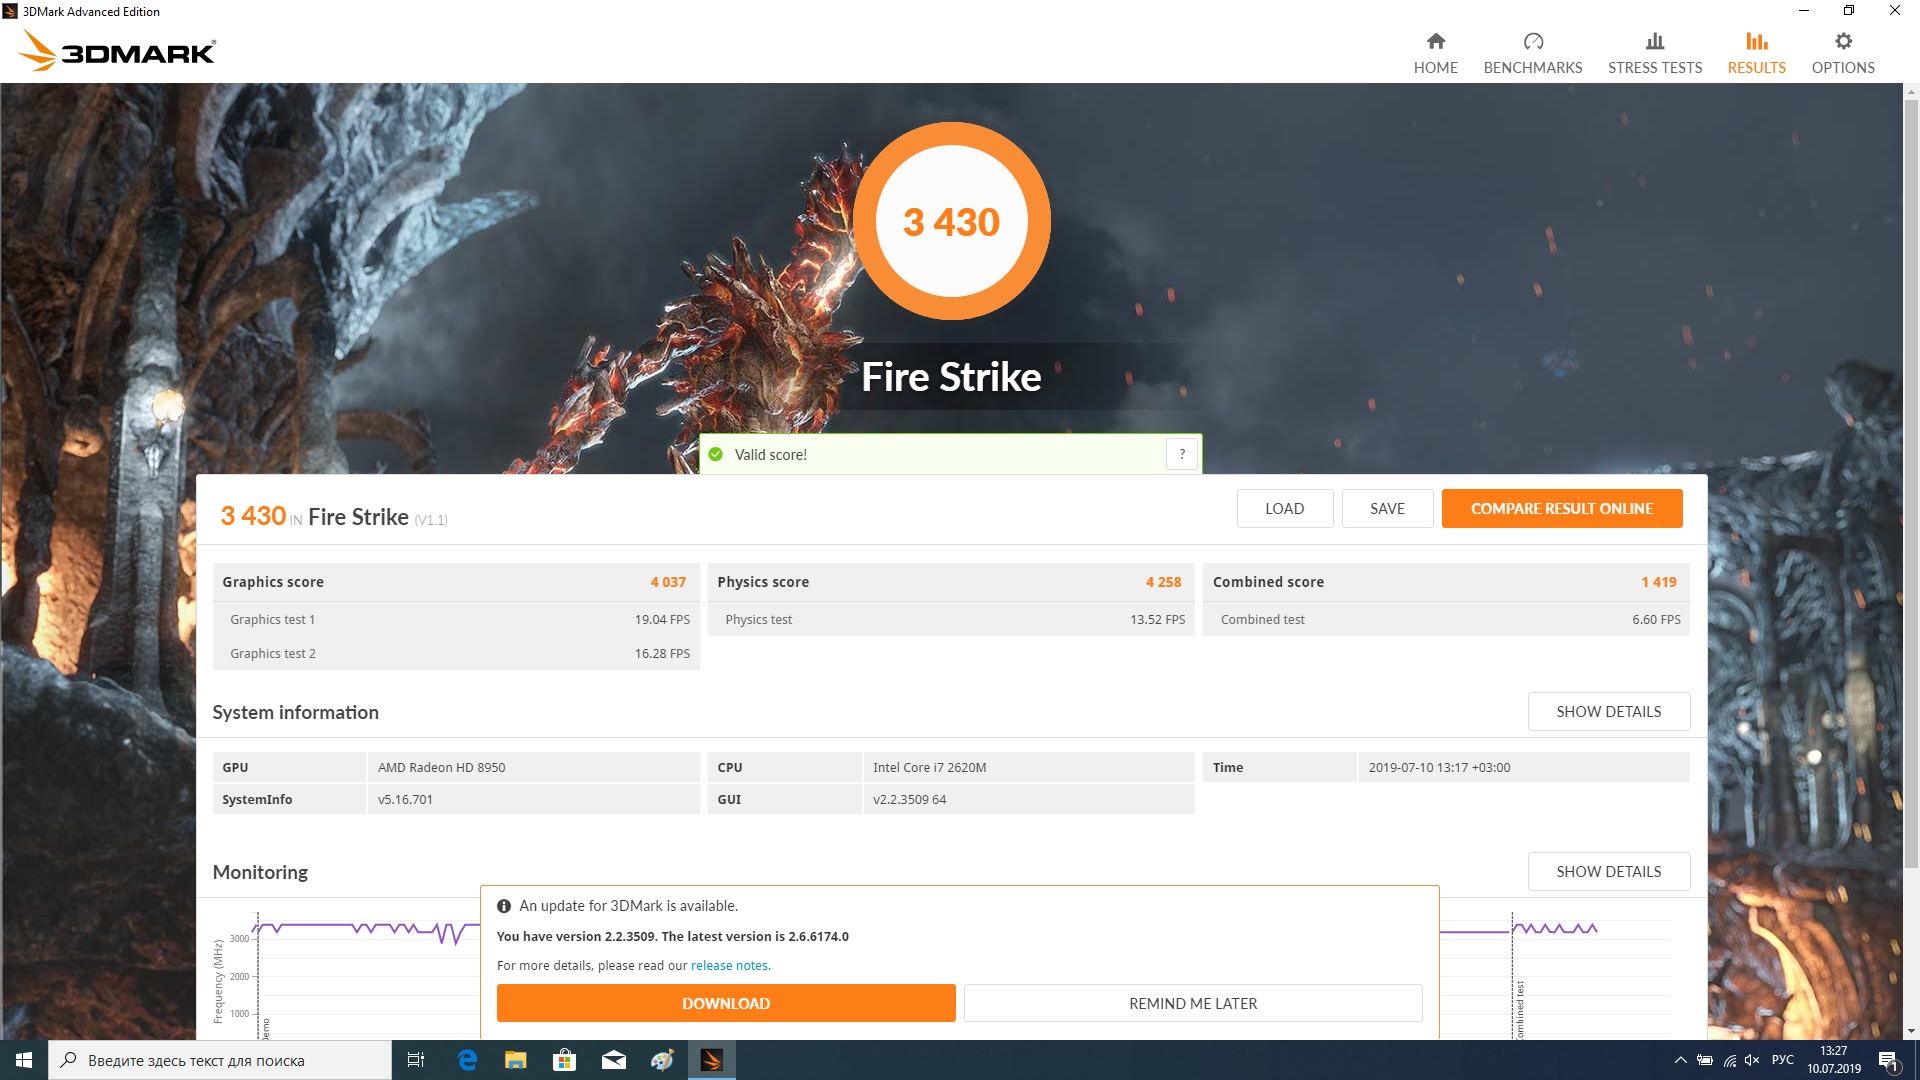Screen dimensions: 1920x1080
Task: Click the Combined score value 1 419
Action: tap(1658, 582)
